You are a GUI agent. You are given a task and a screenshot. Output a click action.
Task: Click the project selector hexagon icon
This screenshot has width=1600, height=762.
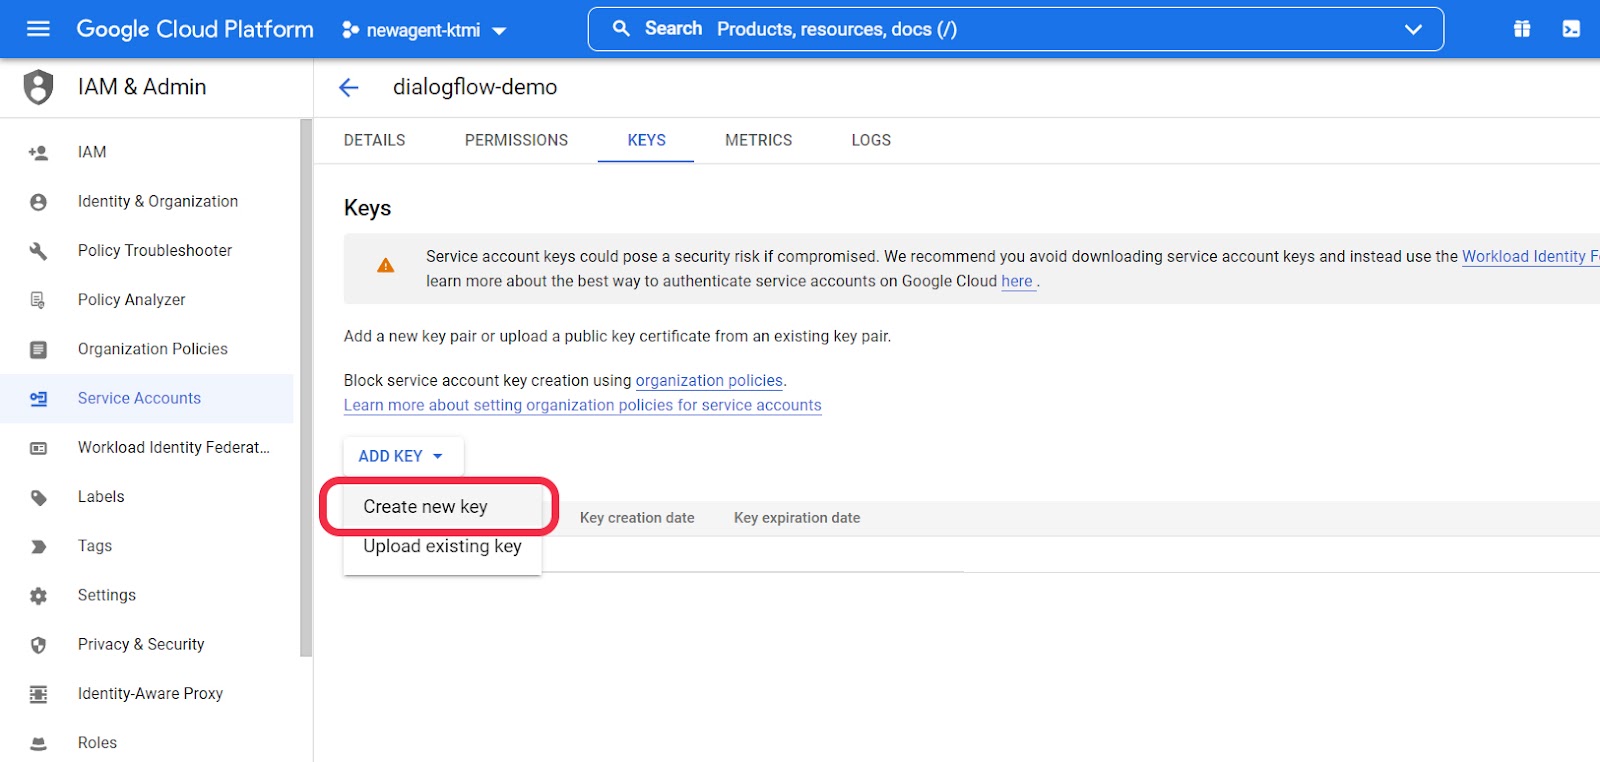click(350, 30)
